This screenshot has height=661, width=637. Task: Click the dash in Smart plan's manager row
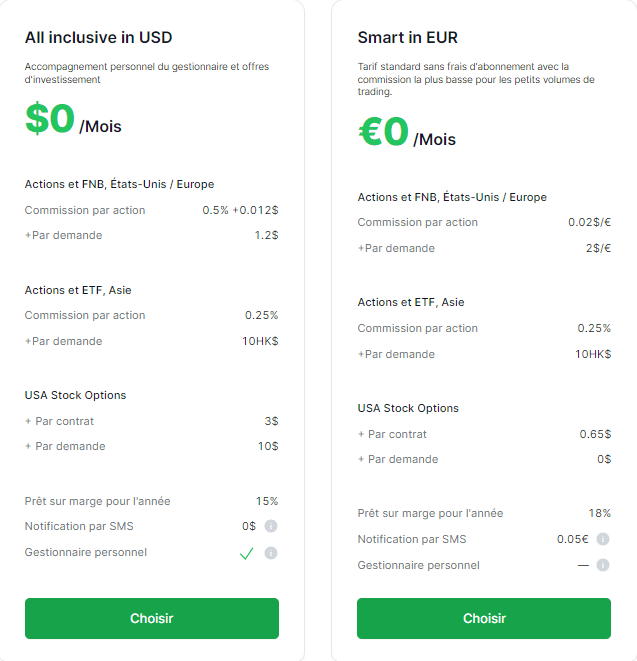pos(582,565)
